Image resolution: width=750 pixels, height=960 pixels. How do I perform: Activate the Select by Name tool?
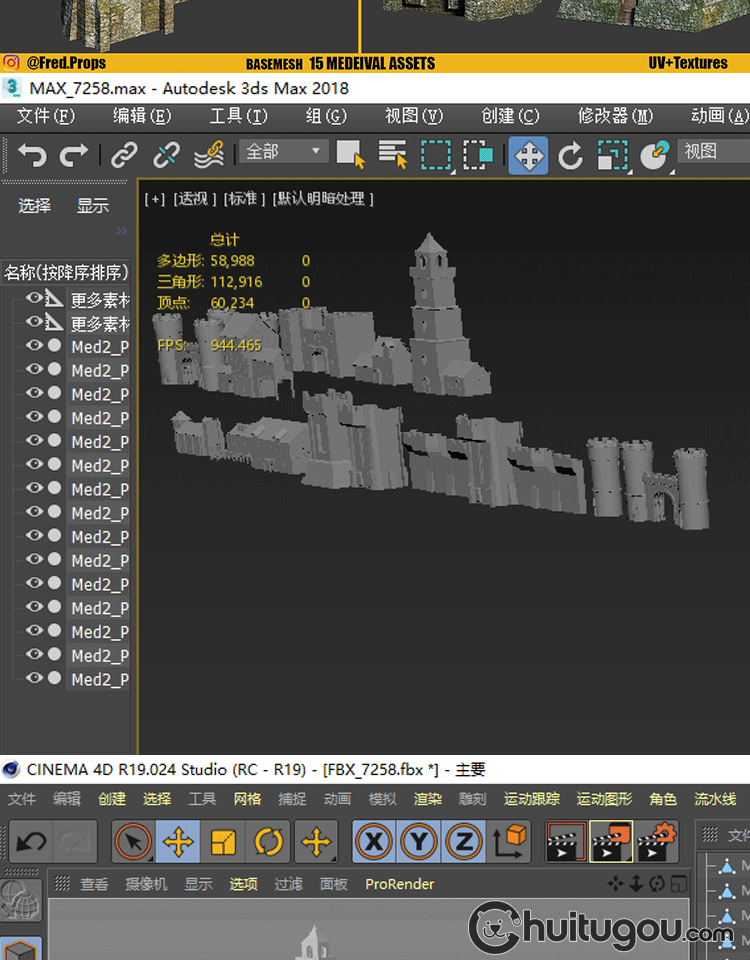[x=394, y=155]
